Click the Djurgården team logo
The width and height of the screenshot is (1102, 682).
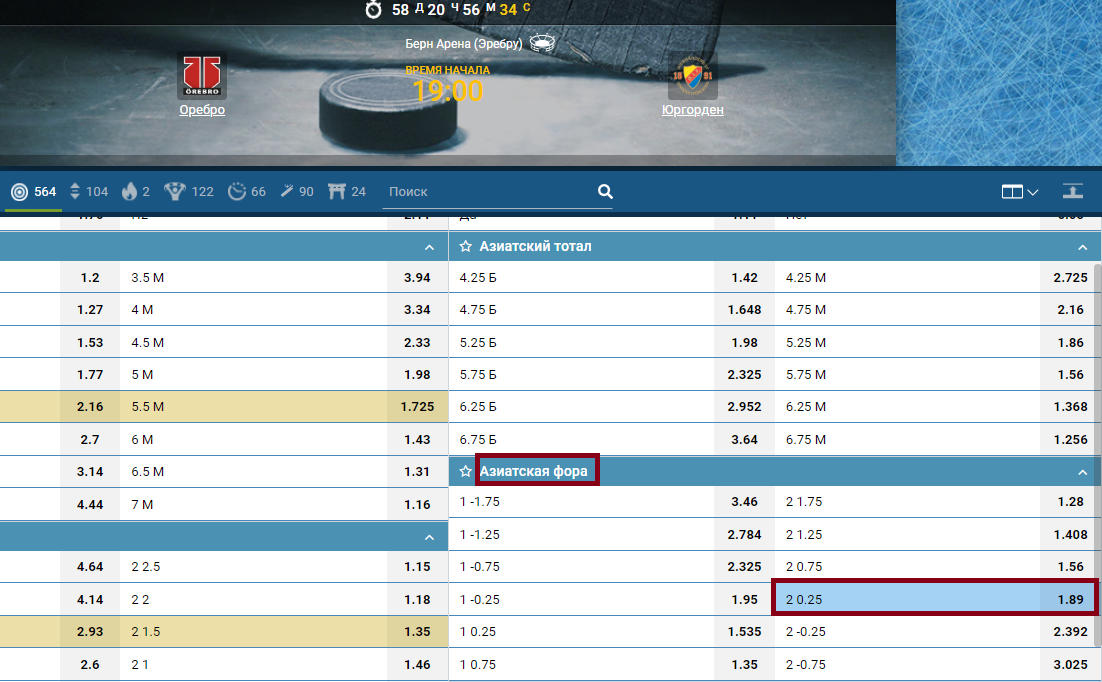pyautogui.click(x=692, y=77)
